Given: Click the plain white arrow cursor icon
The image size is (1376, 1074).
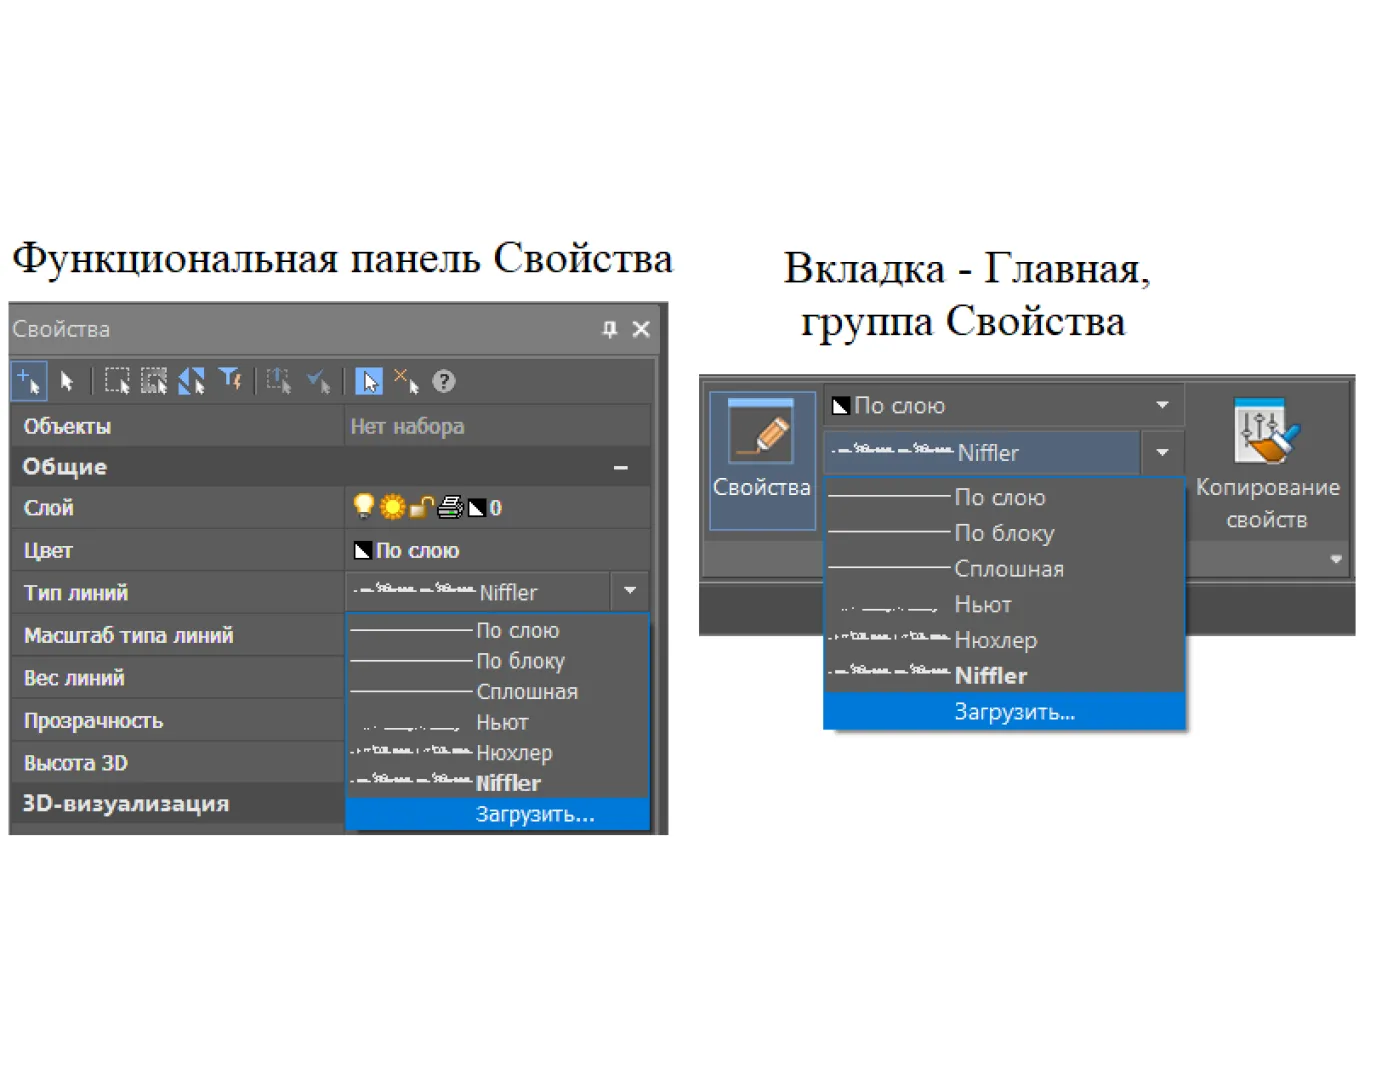Looking at the screenshot, I should click(x=67, y=381).
